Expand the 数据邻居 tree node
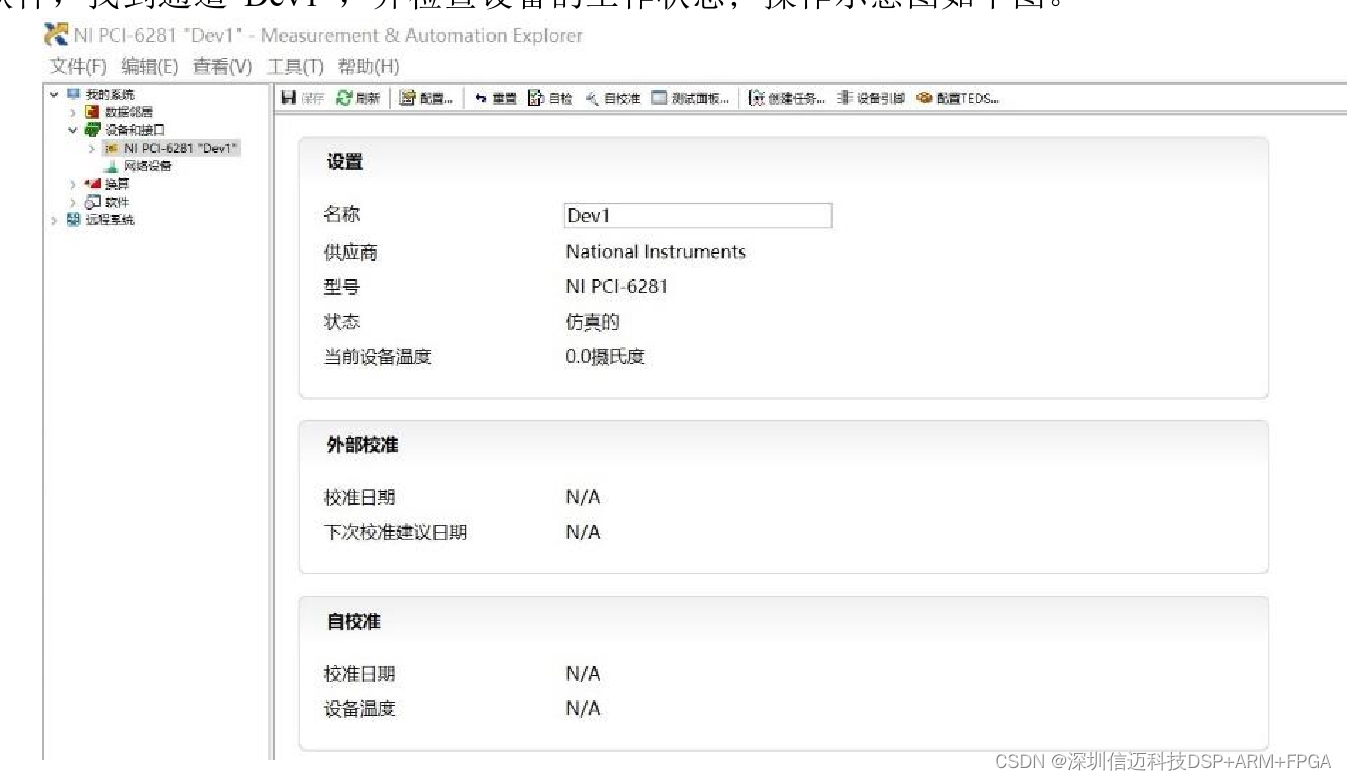The height and width of the screenshot is (780, 1347). pos(73,112)
